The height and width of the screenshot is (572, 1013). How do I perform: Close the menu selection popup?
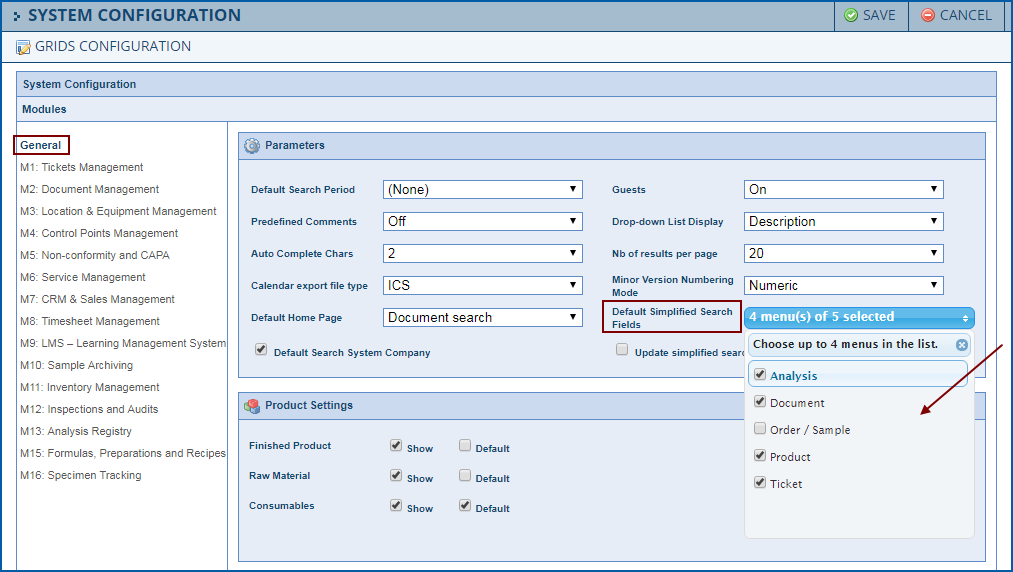pyautogui.click(x=961, y=345)
